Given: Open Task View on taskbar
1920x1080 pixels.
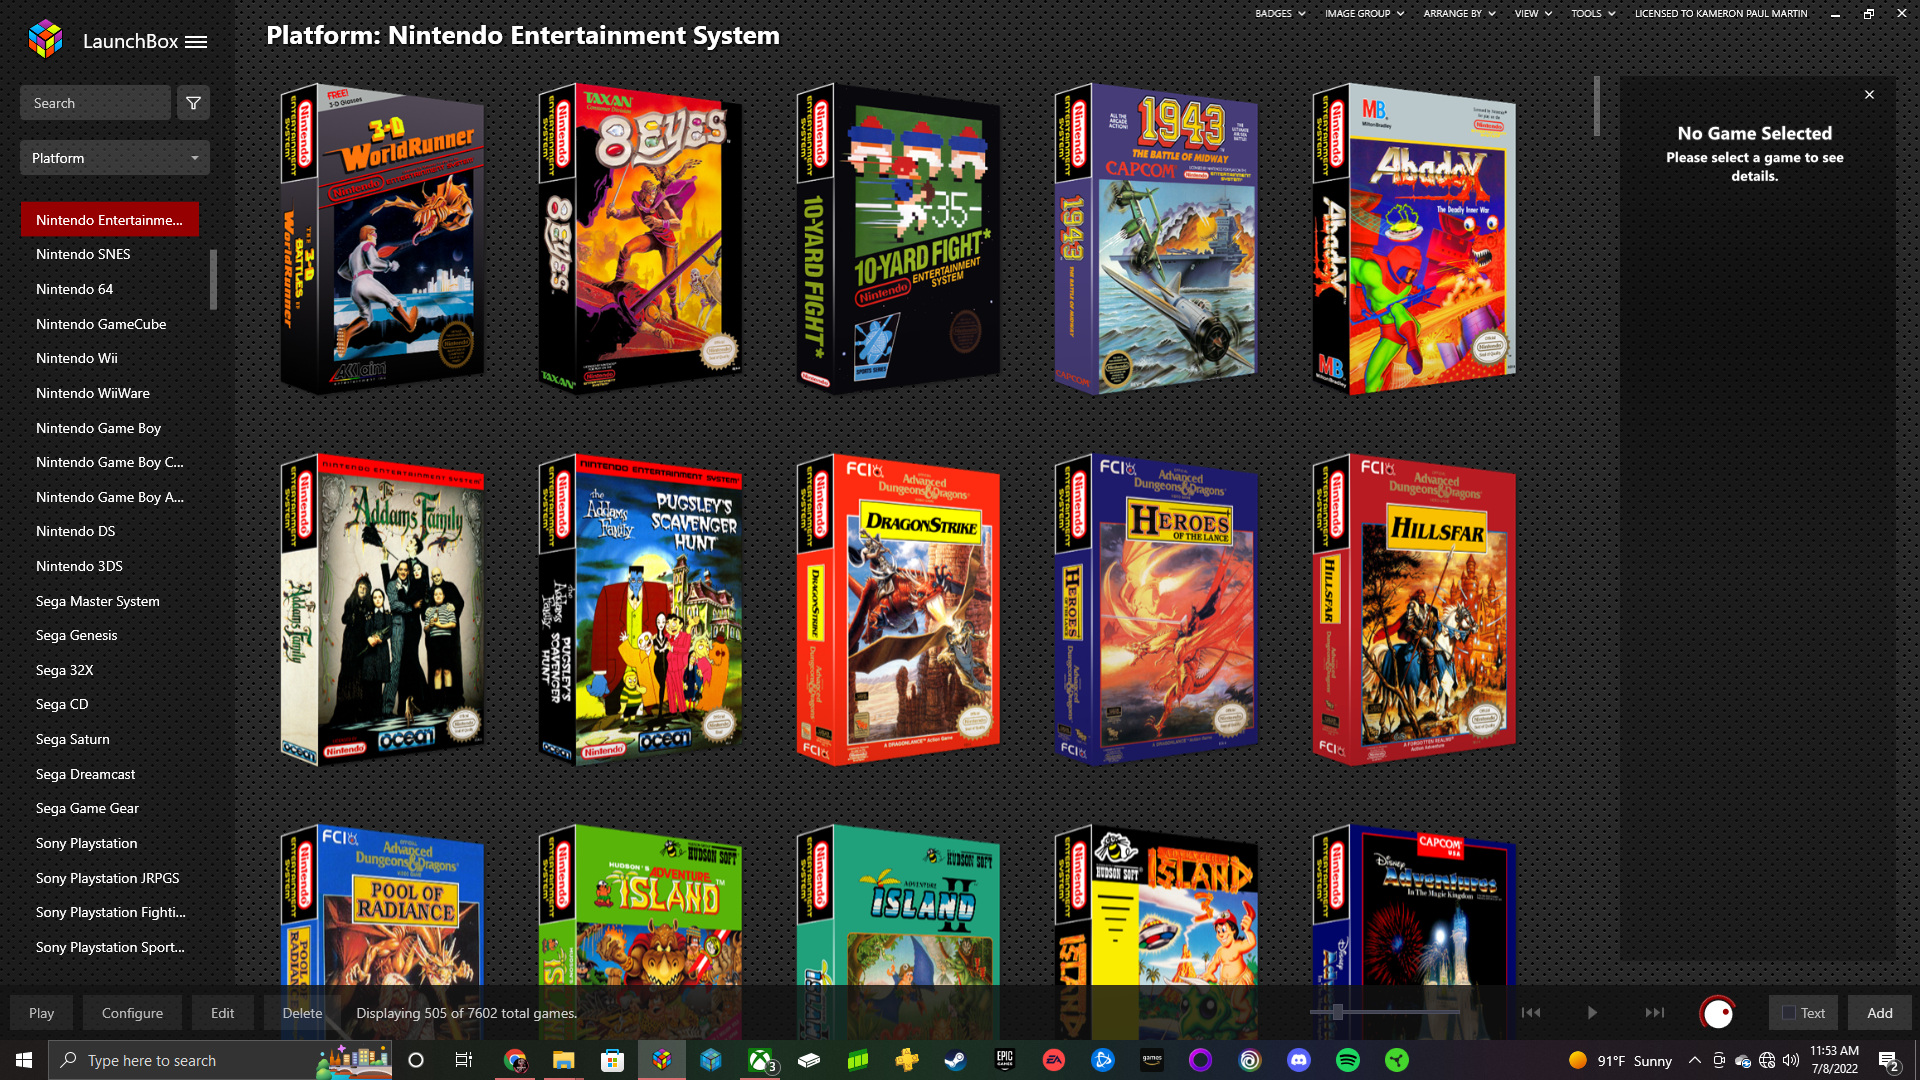Looking at the screenshot, I should pos(463,1060).
